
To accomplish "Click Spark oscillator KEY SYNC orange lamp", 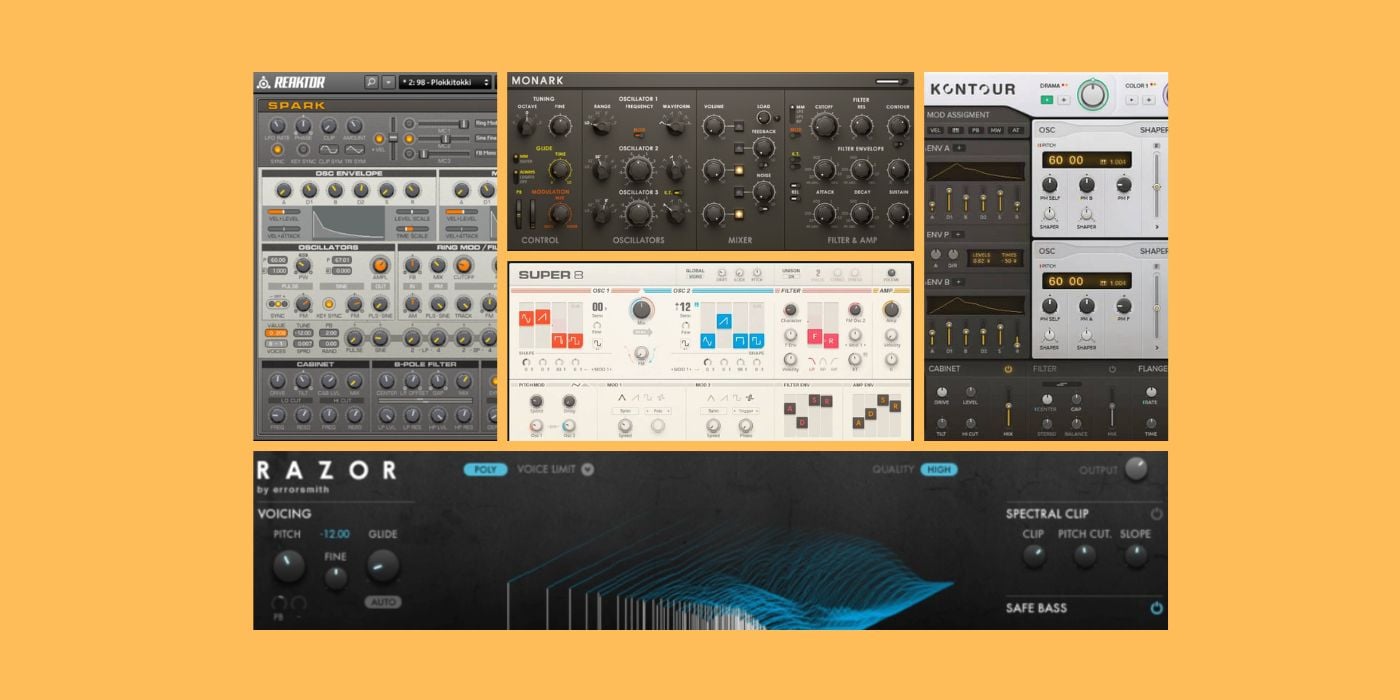I will click(x=329, y=304).
